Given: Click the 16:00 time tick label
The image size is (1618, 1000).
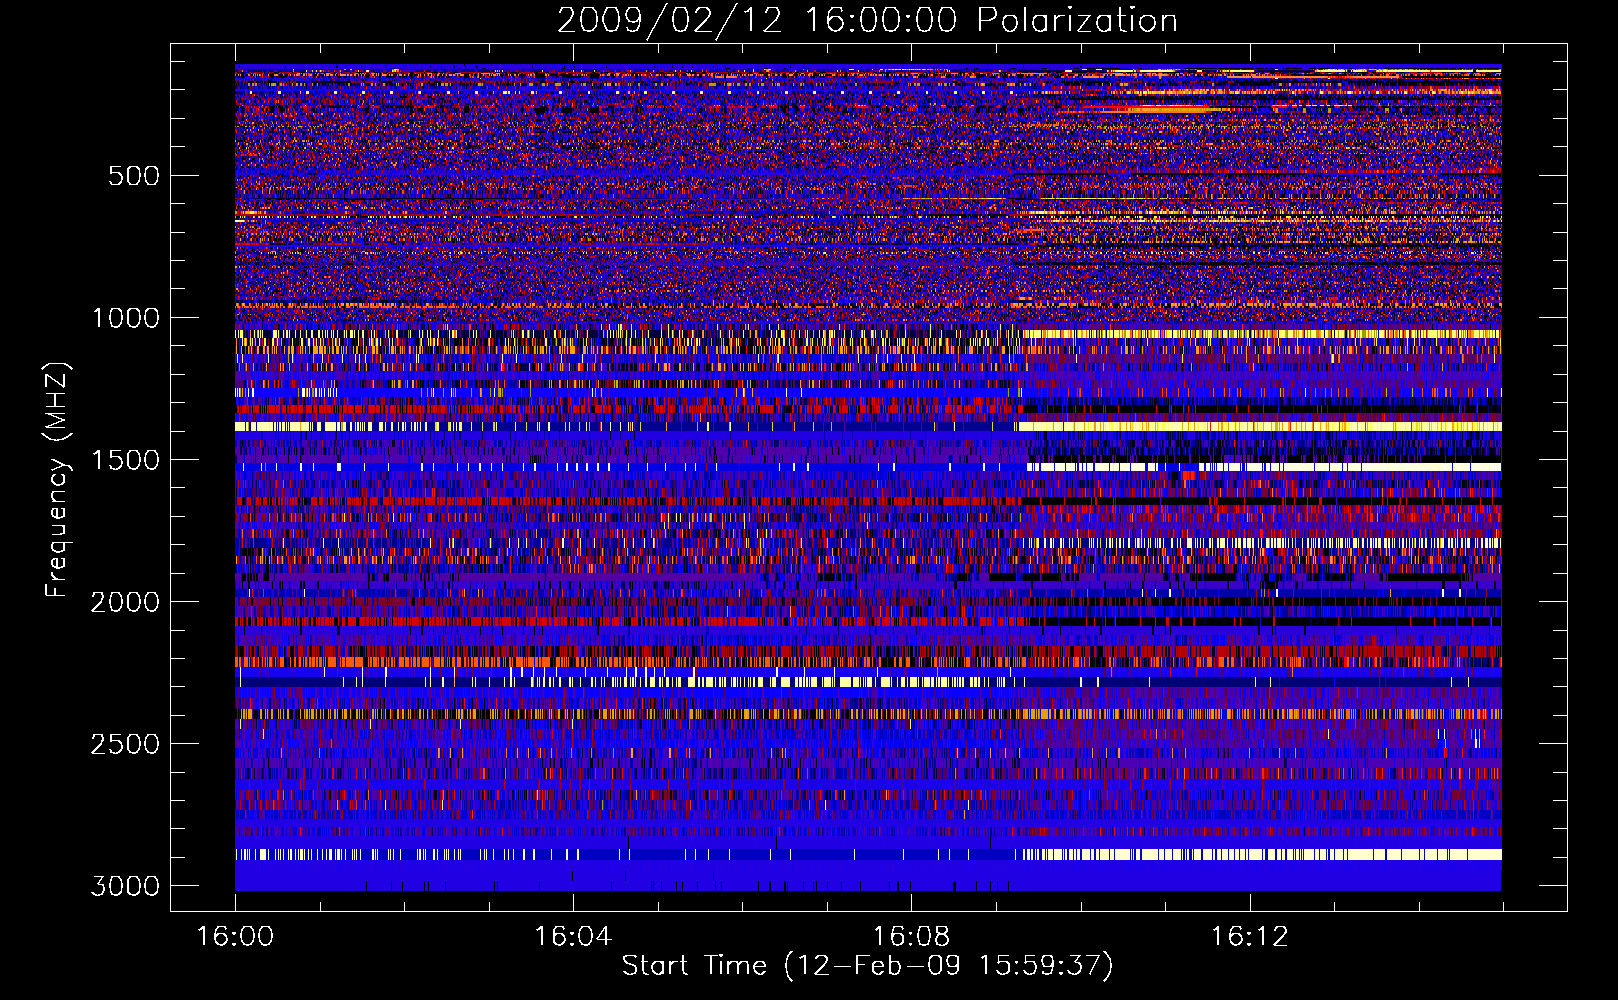Looking at the screenshot, I should (235, 937).
